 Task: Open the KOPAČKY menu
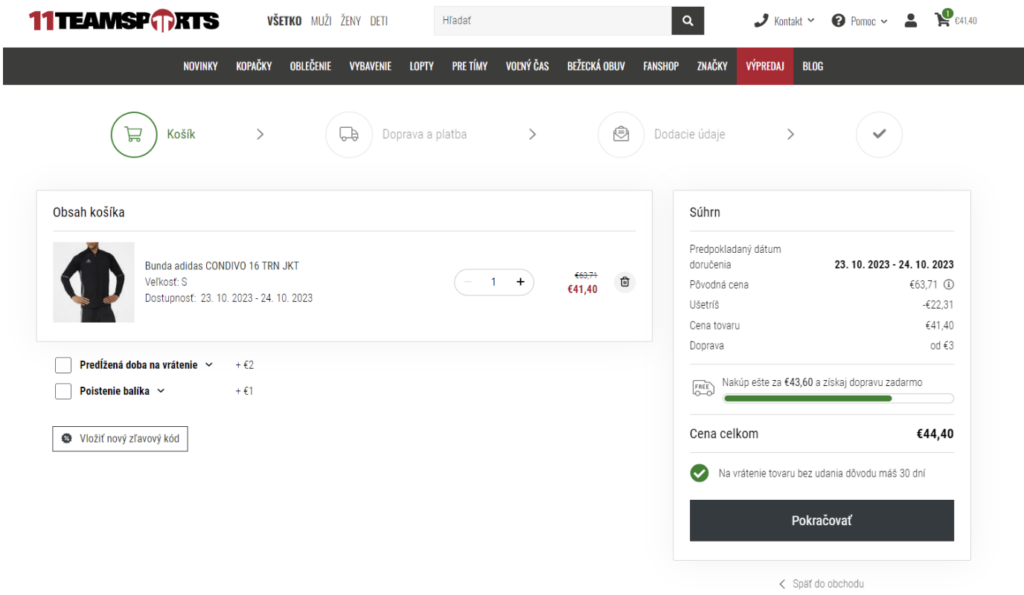point(254,66)
